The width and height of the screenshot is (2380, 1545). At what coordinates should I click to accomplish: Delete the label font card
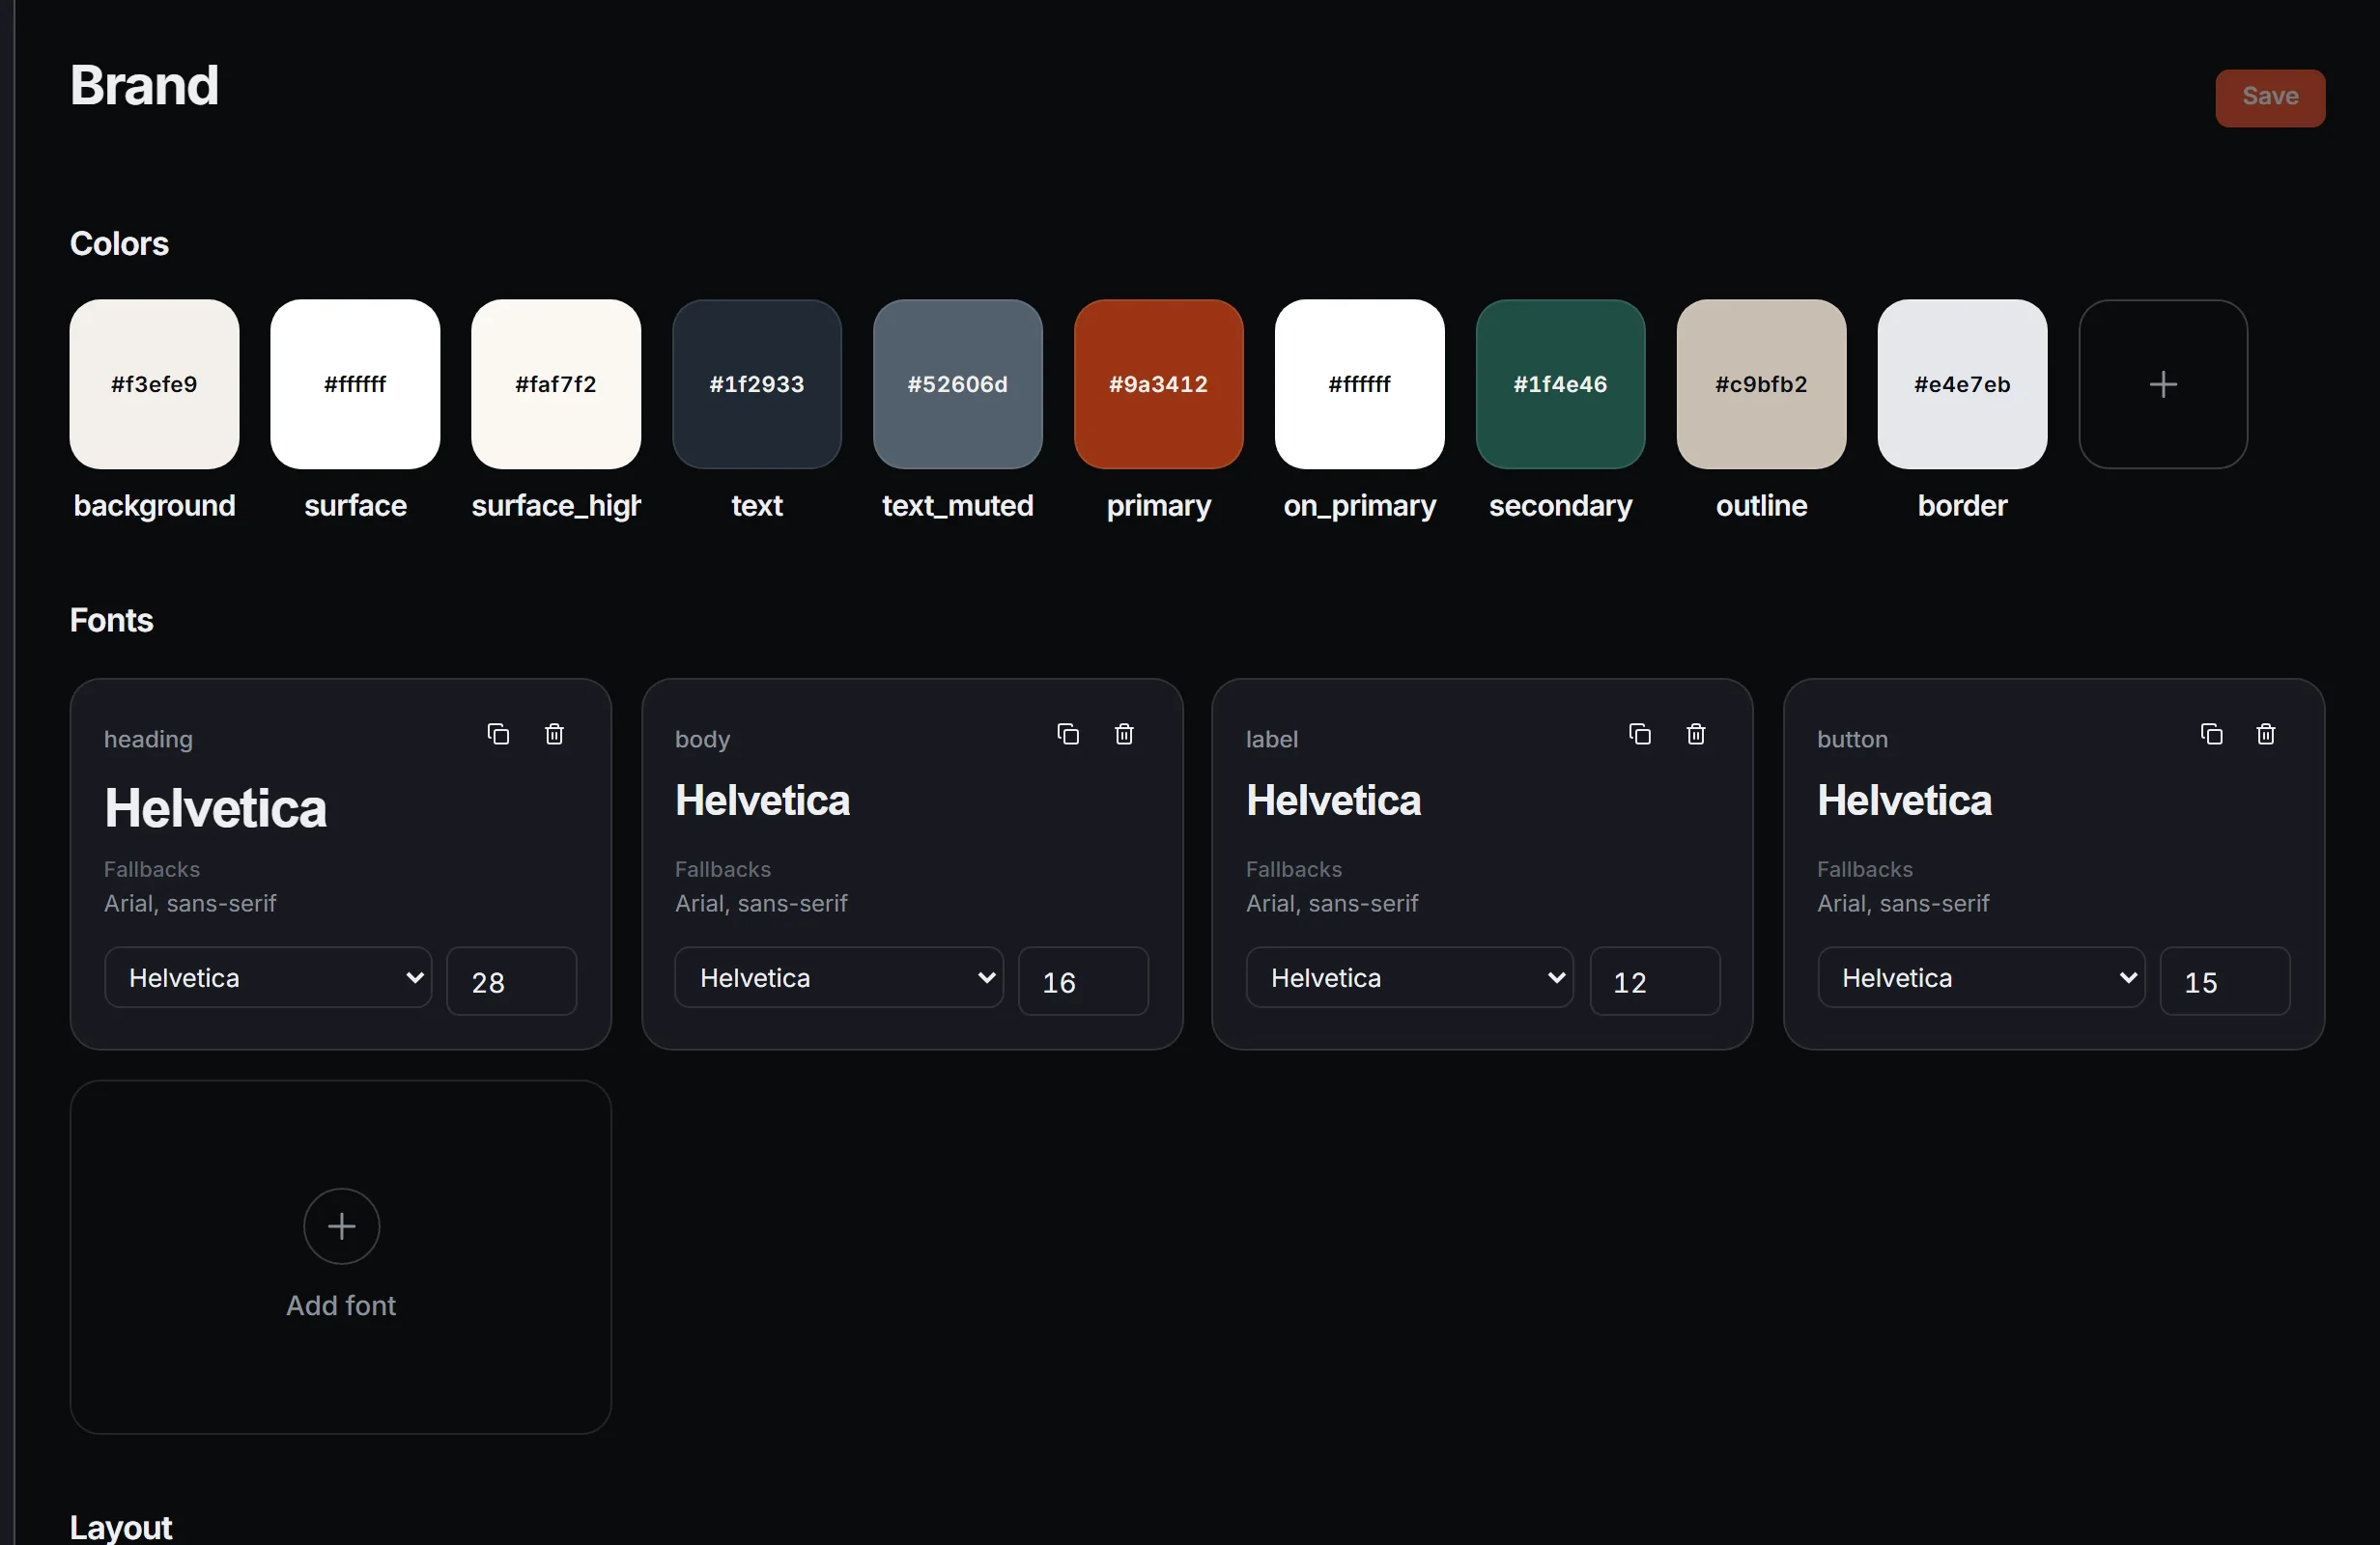click(1696, 734)
